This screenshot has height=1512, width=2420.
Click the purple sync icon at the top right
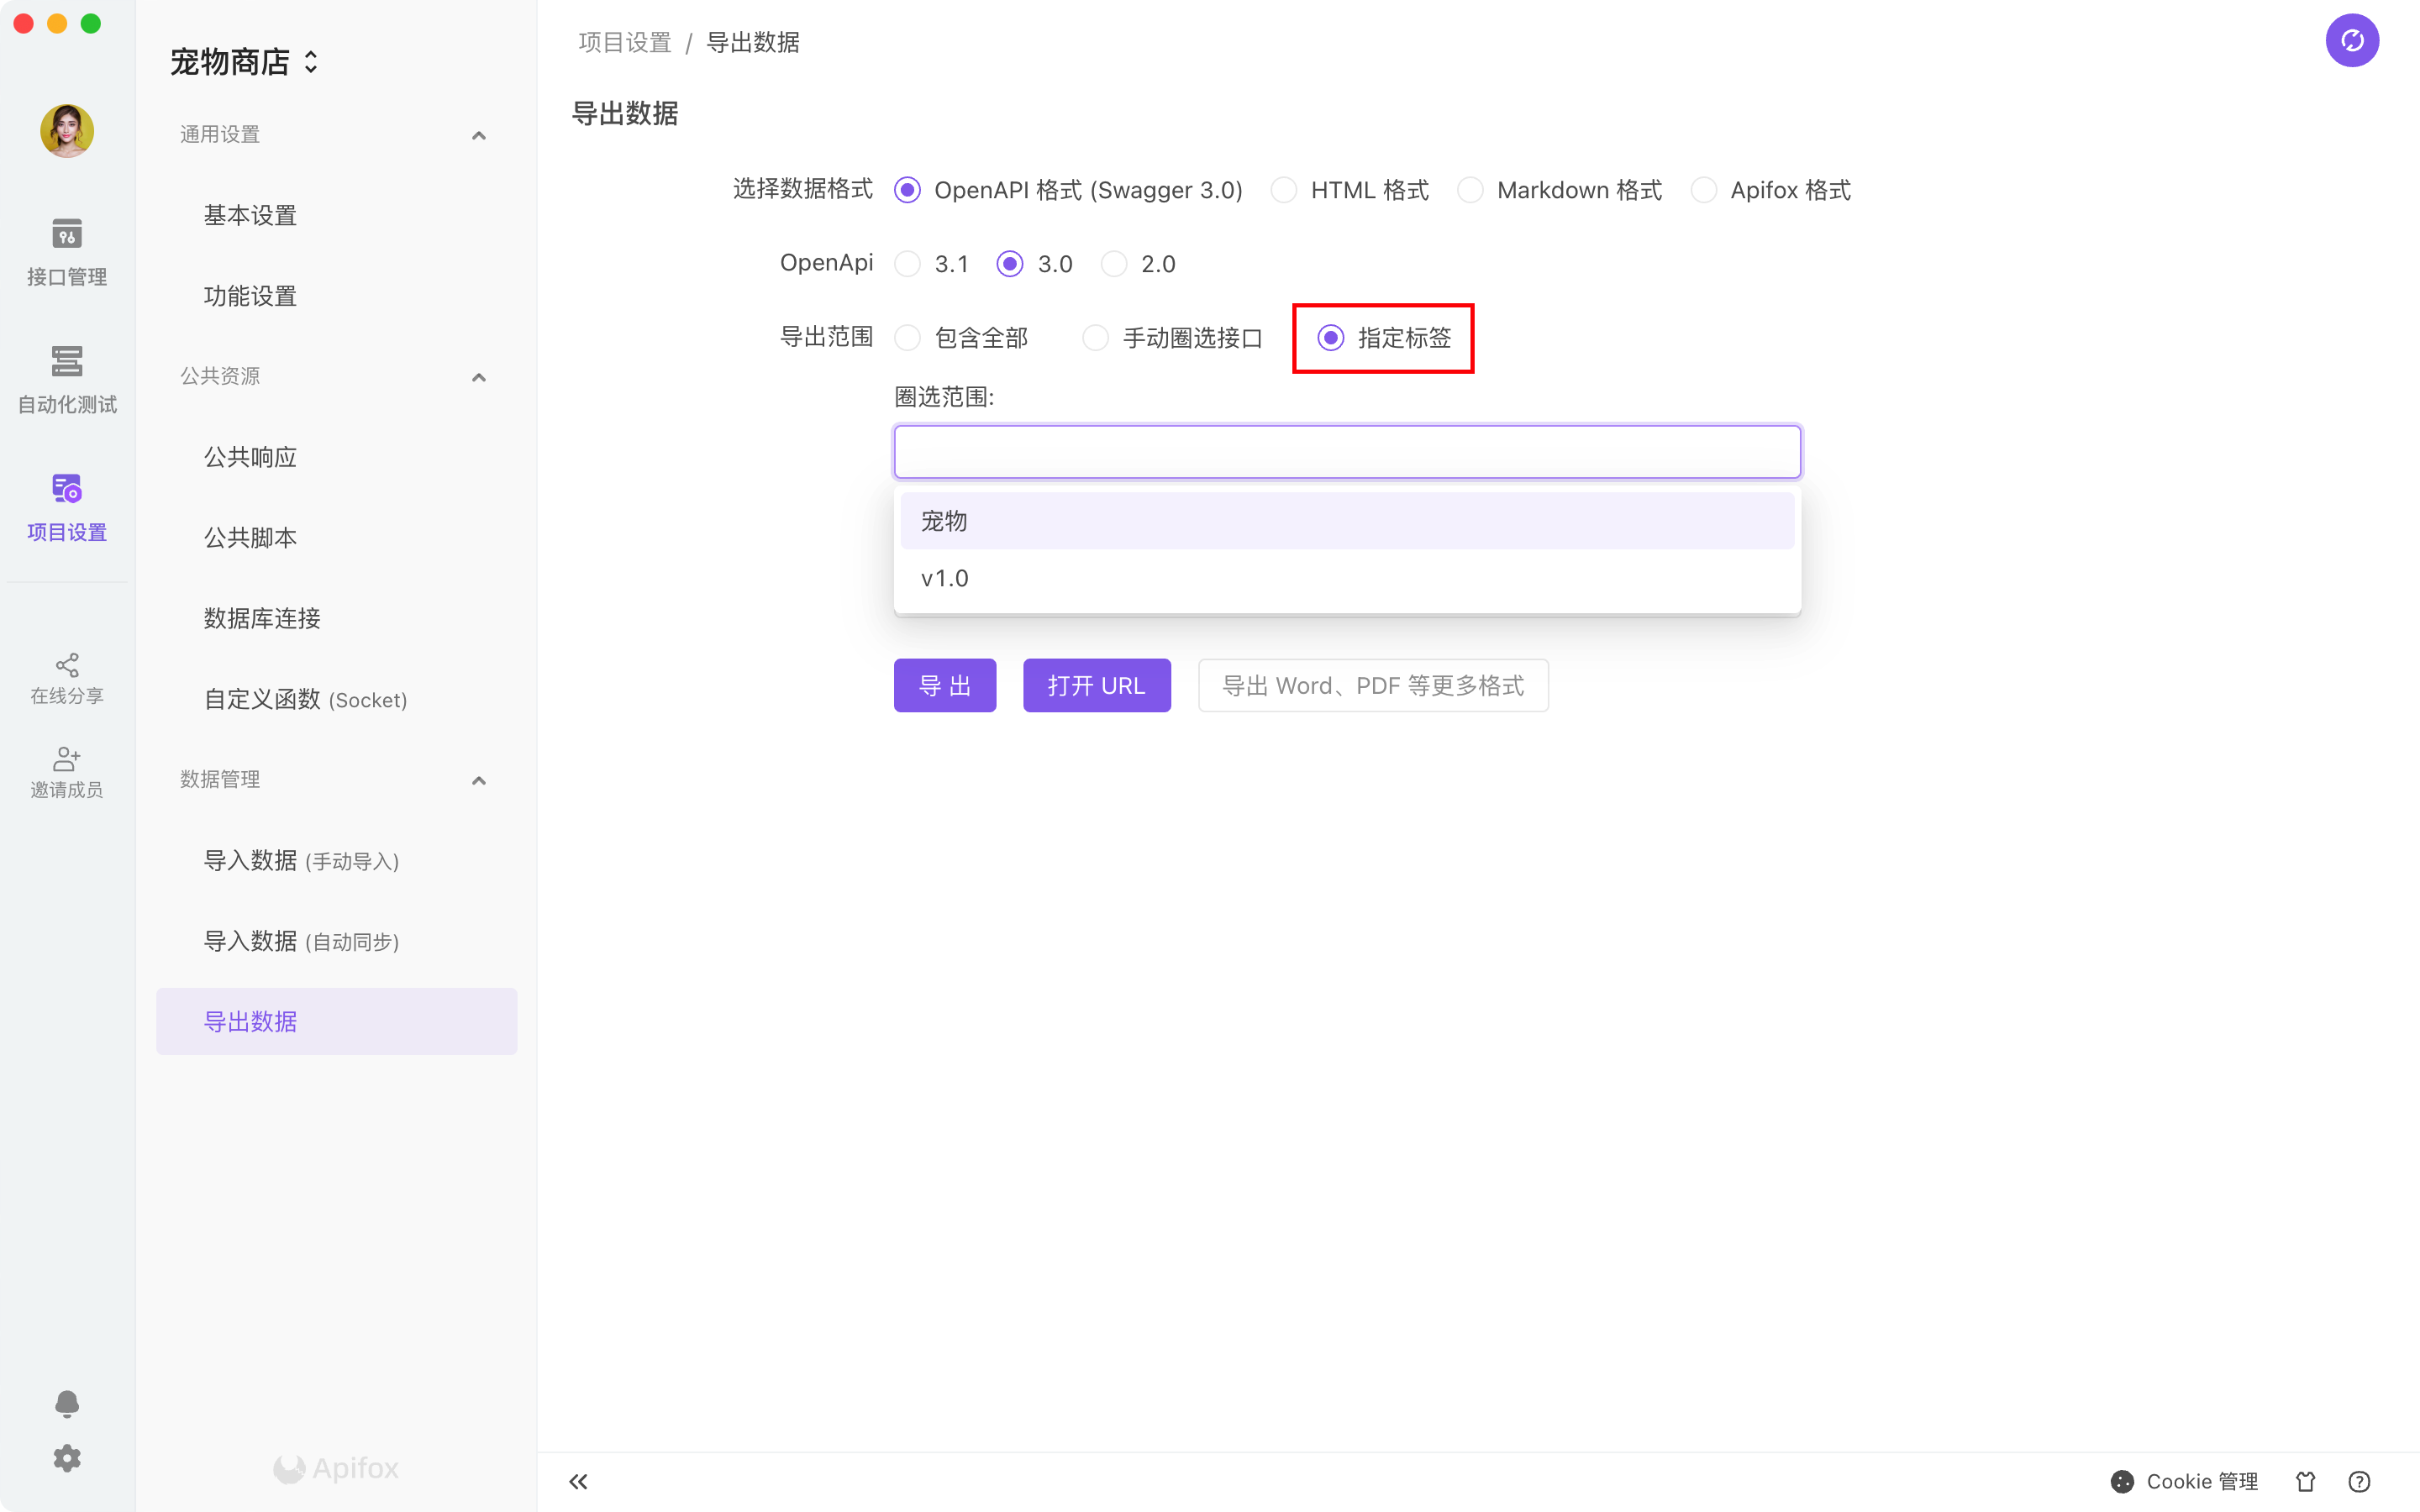(2351, 41)
